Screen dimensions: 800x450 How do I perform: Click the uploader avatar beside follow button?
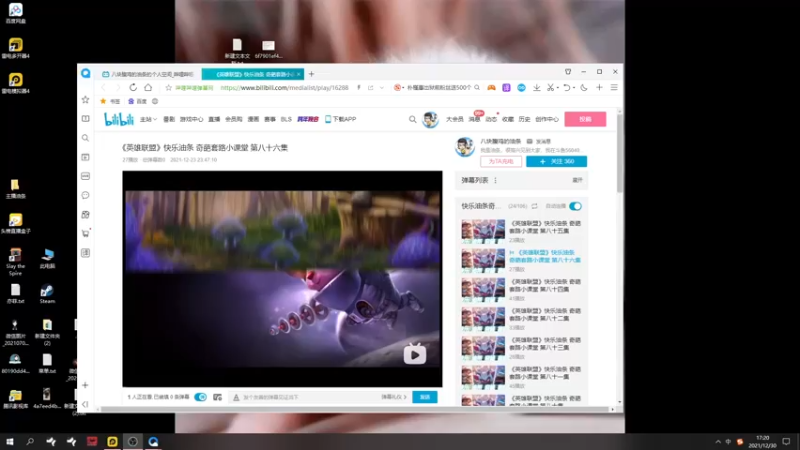point(465,147)
